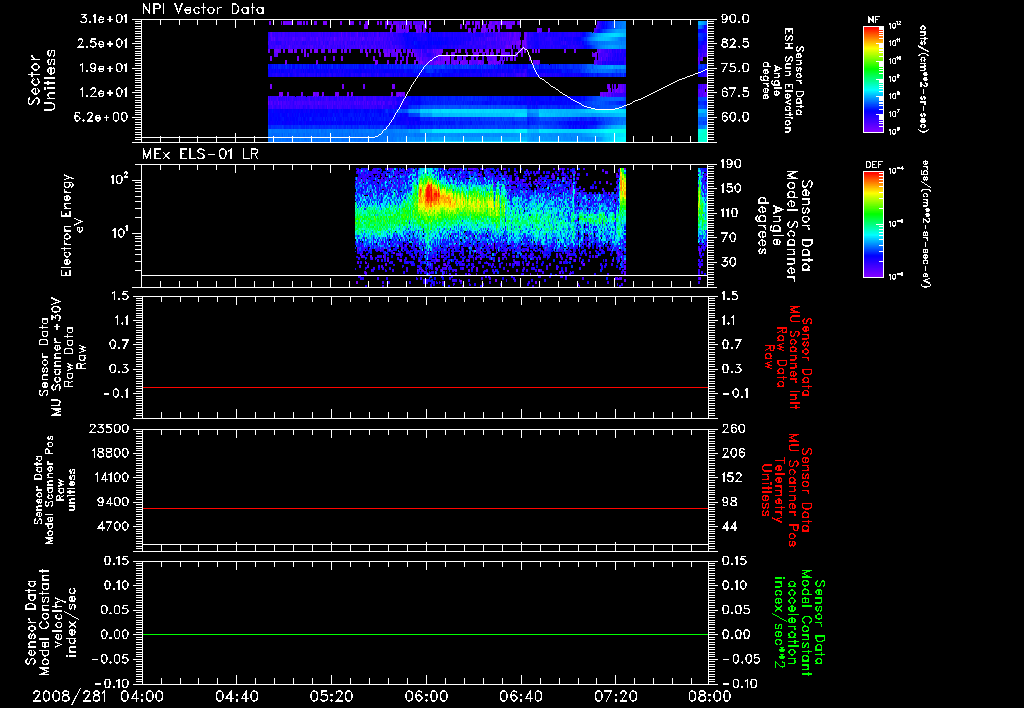The height and width of the screenshot is (708, 1024).
Task: Click the "1.2e+01" sector axis value
Action: click(104, 93)
